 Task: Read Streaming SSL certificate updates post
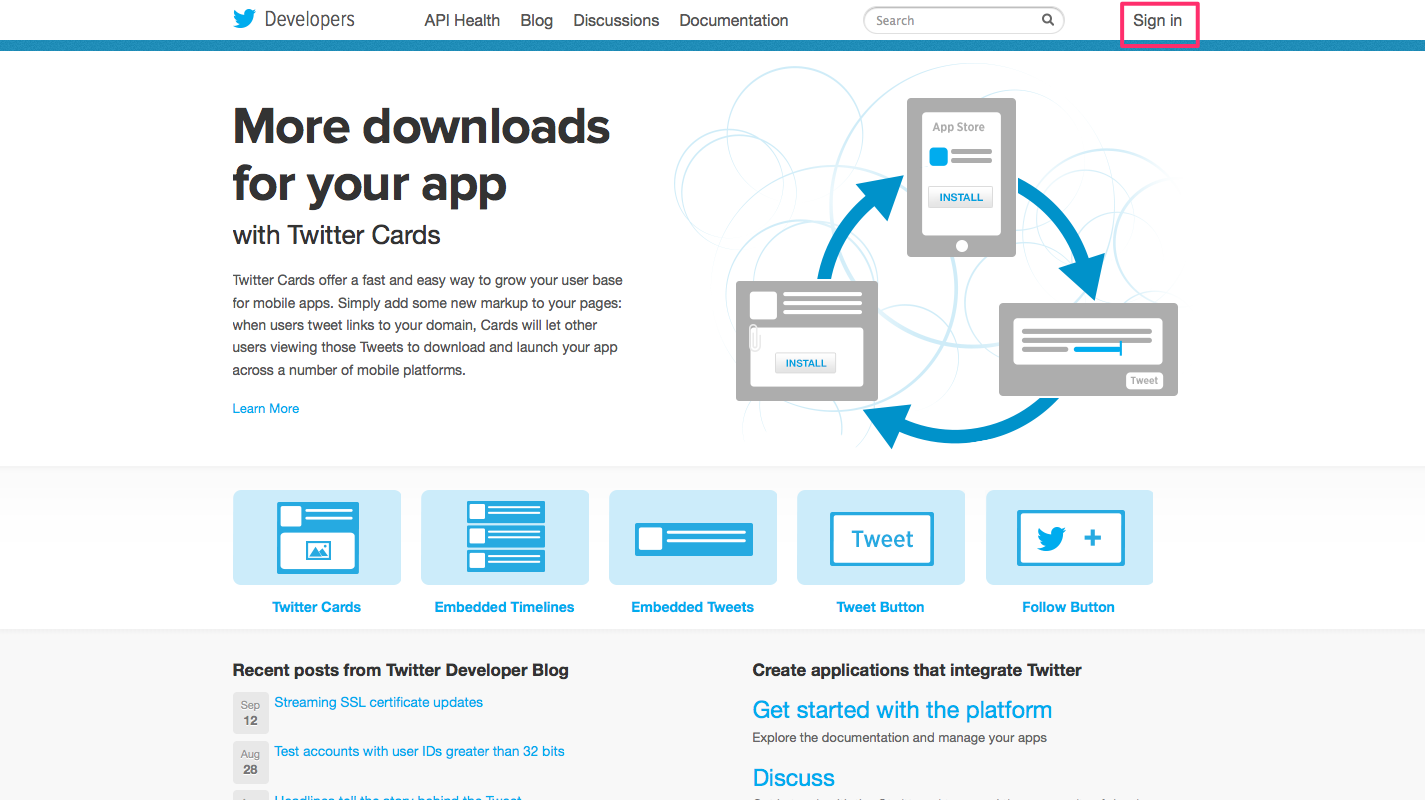click(x=379, y=703)
